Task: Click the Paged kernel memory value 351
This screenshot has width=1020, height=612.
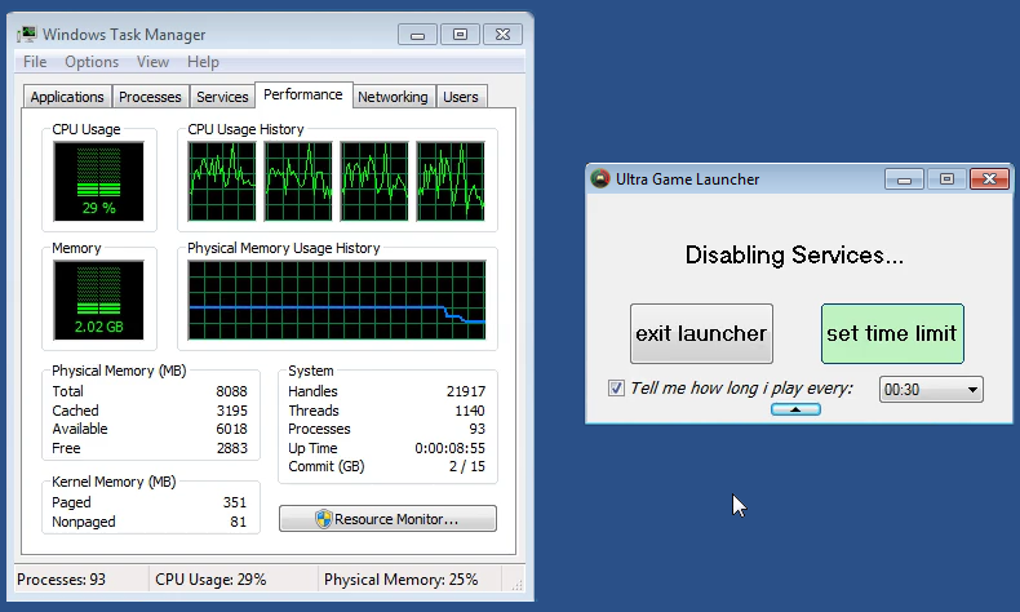Action: (x=234, y=503)
